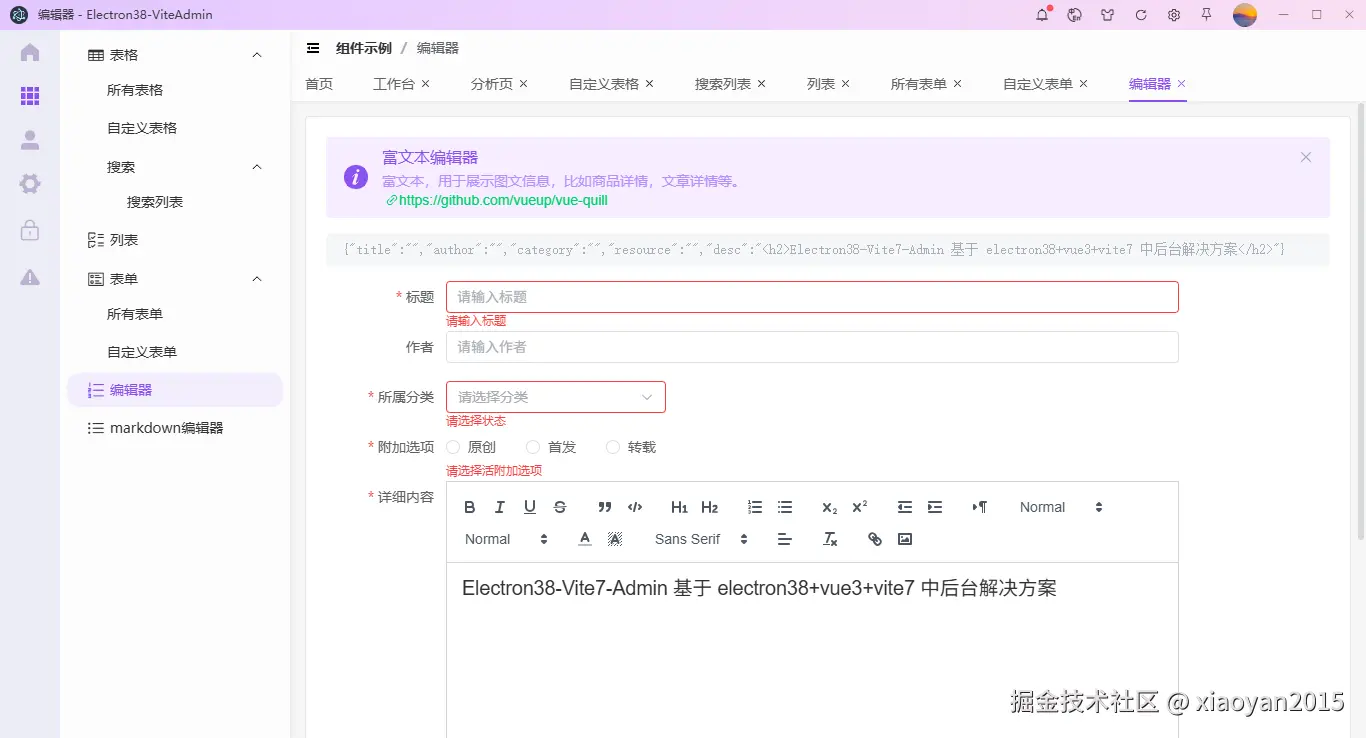The height and width of the screenshot is (738, 1366).
Task: Select the strikethrough formatting icon
Action: (x=560, y=507)
